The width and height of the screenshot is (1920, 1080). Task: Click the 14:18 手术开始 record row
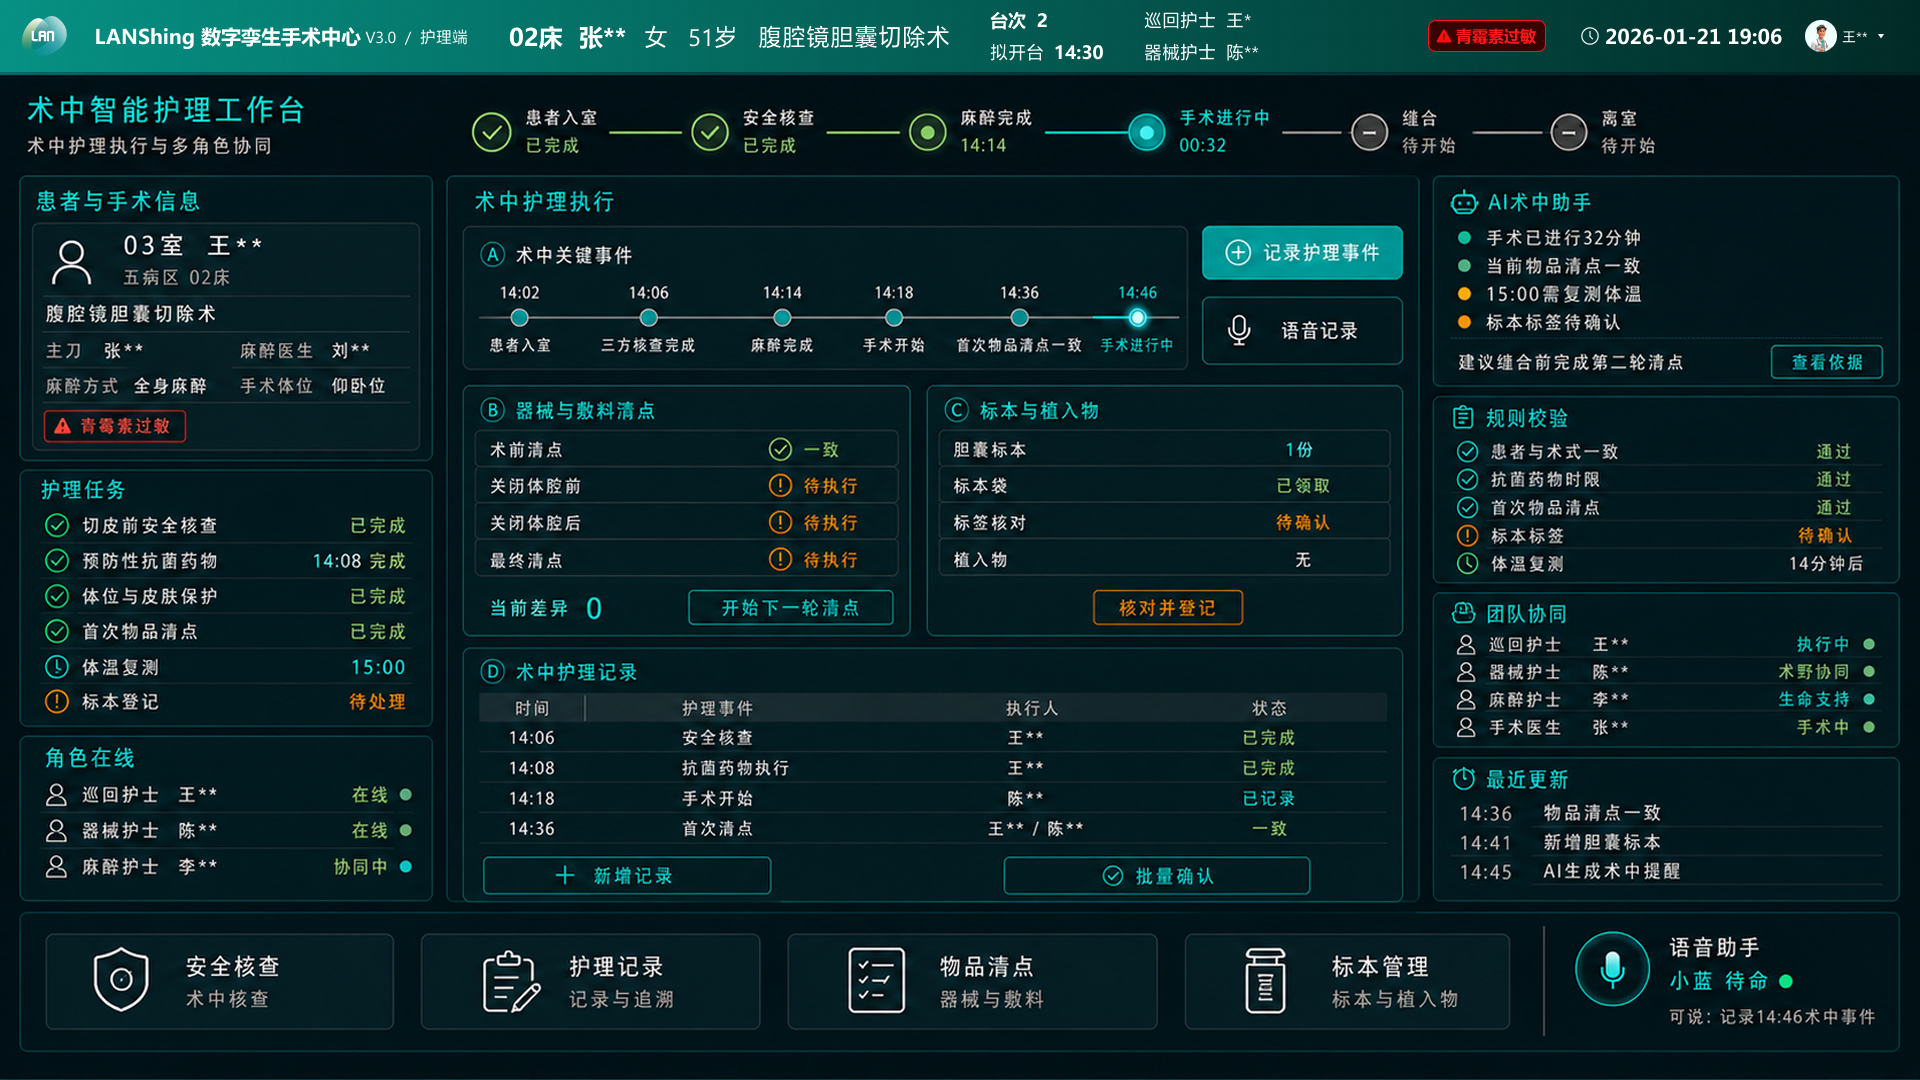[932, 799]
